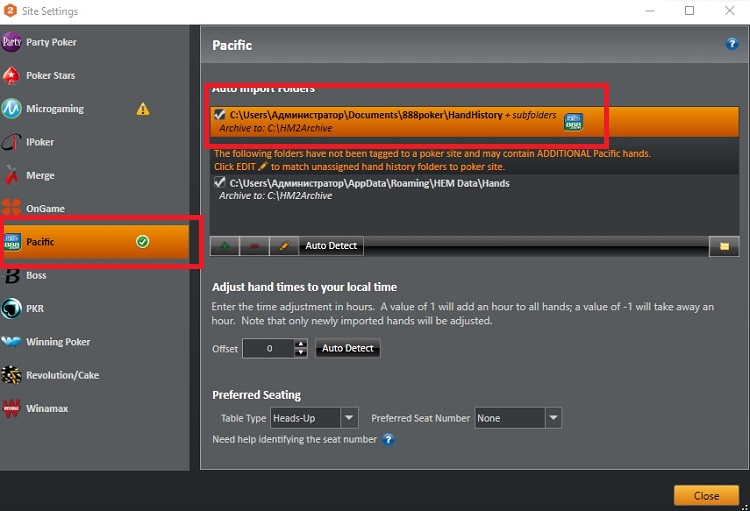This screenshot has width=750, height=511.
Task: Select the Winning Poker site entry
Action: point(95,342)
